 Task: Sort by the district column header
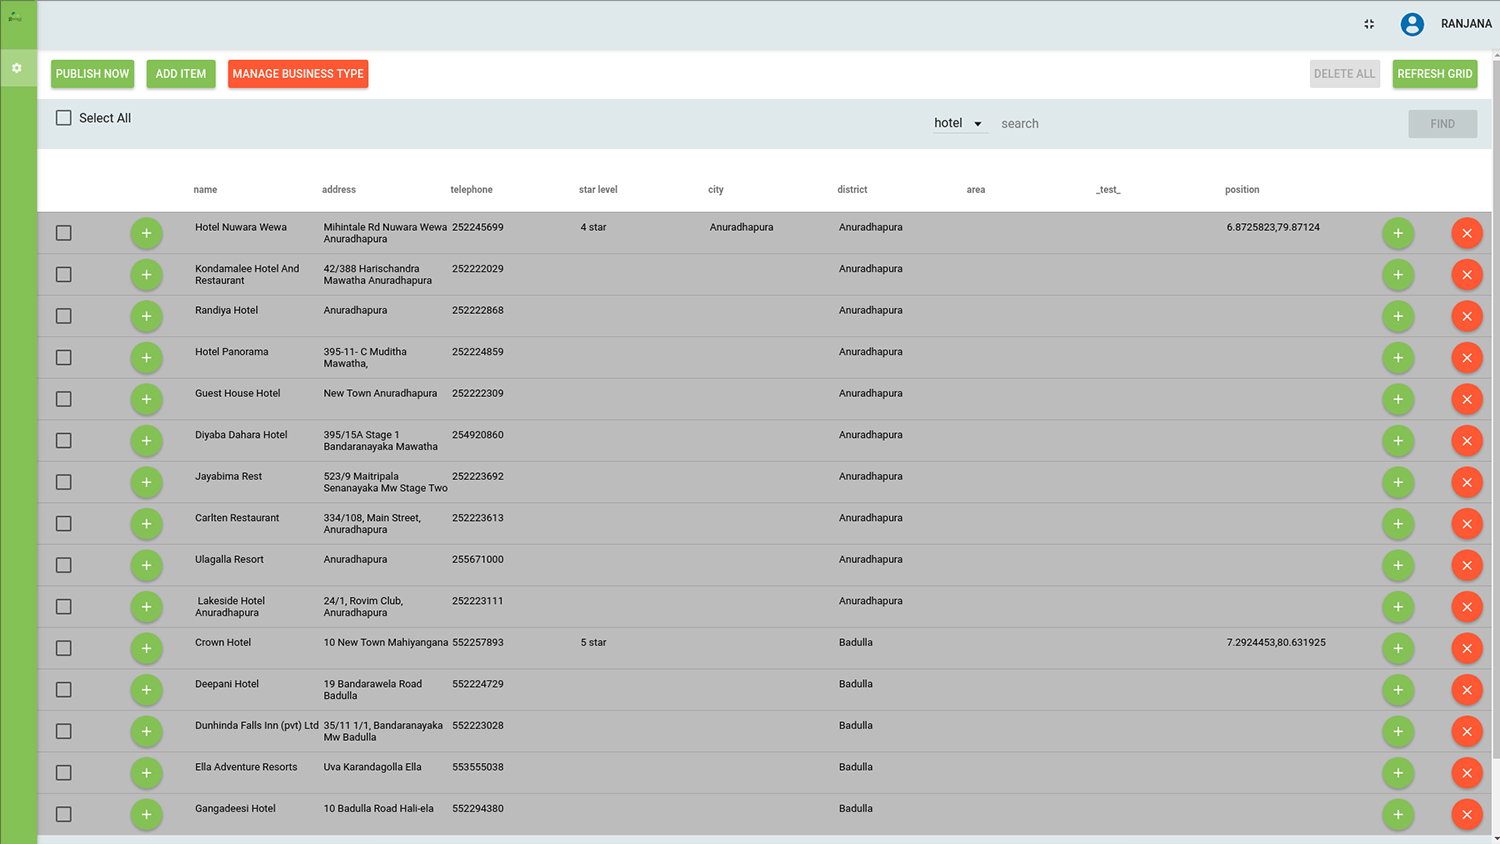[x=852, y=190]
